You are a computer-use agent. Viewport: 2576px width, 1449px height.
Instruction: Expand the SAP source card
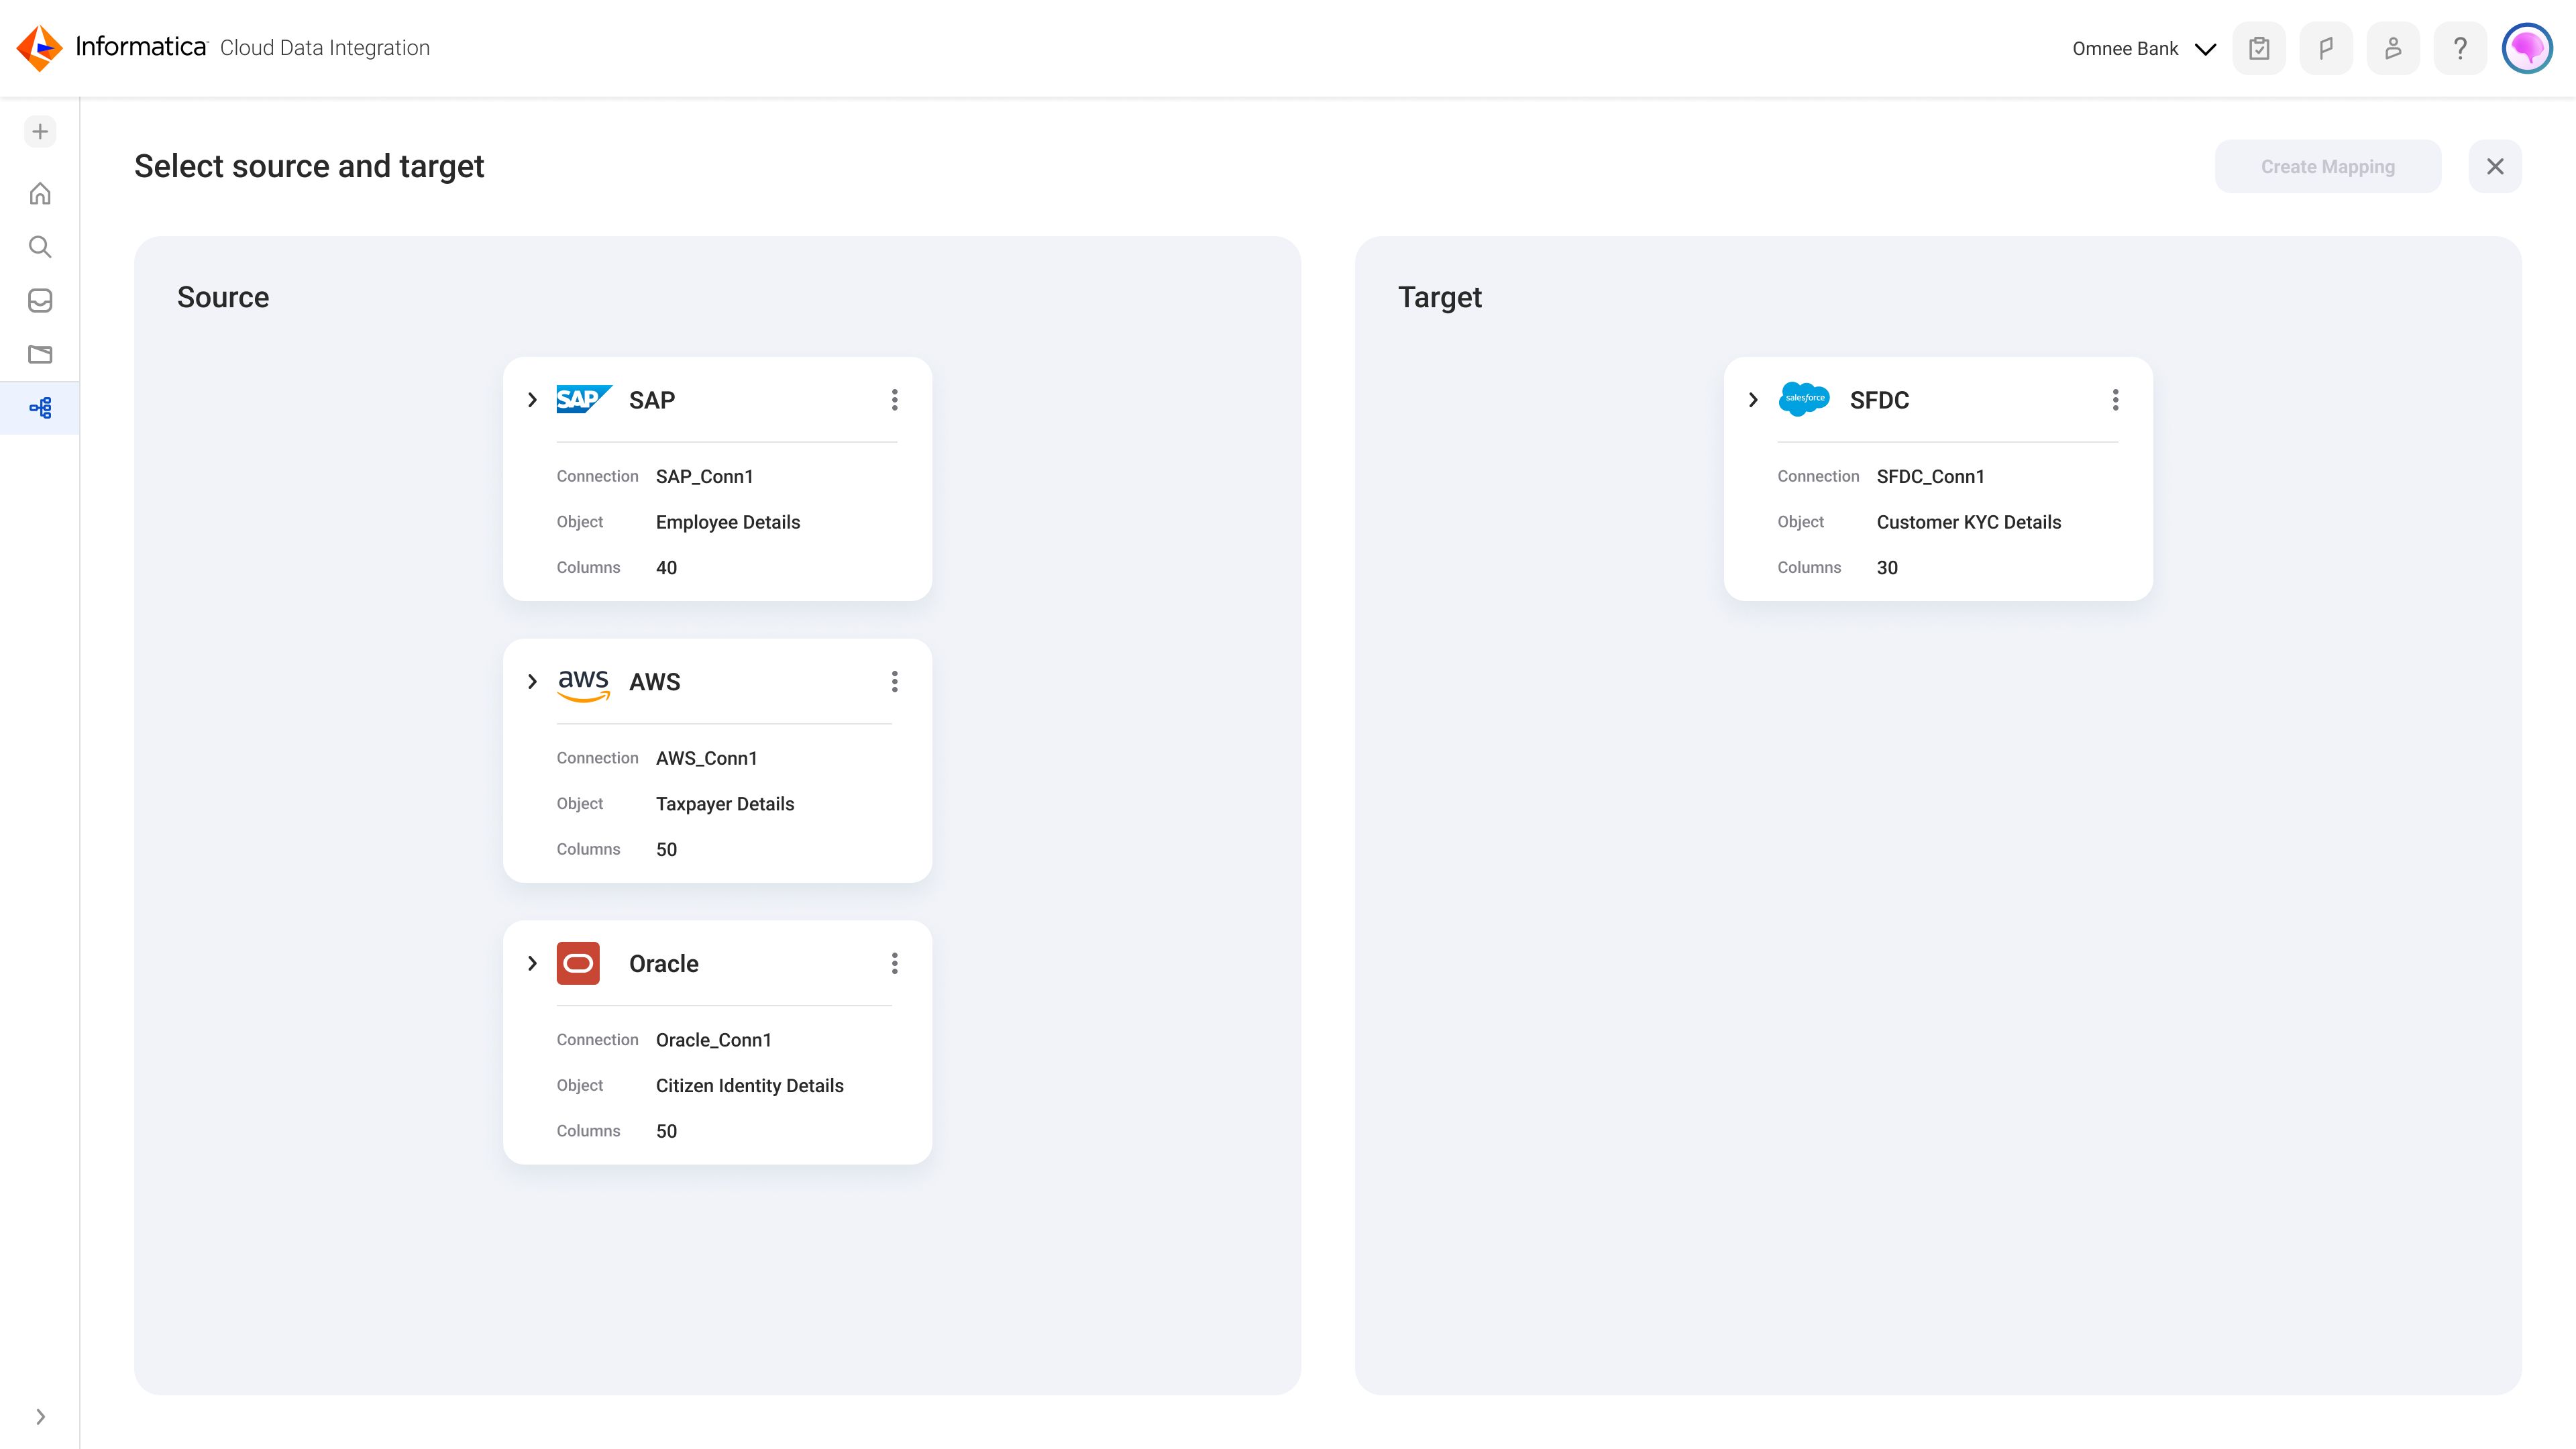click(532, 400)
